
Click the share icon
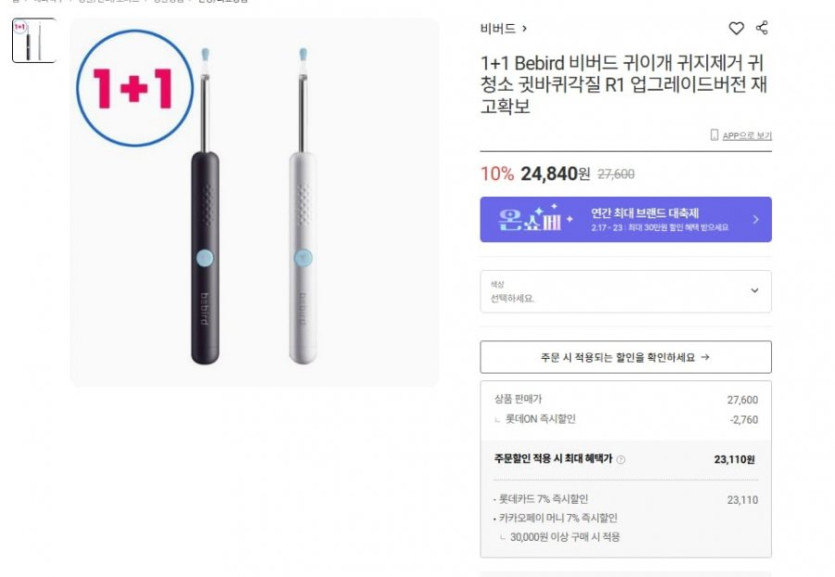(762, 28)
